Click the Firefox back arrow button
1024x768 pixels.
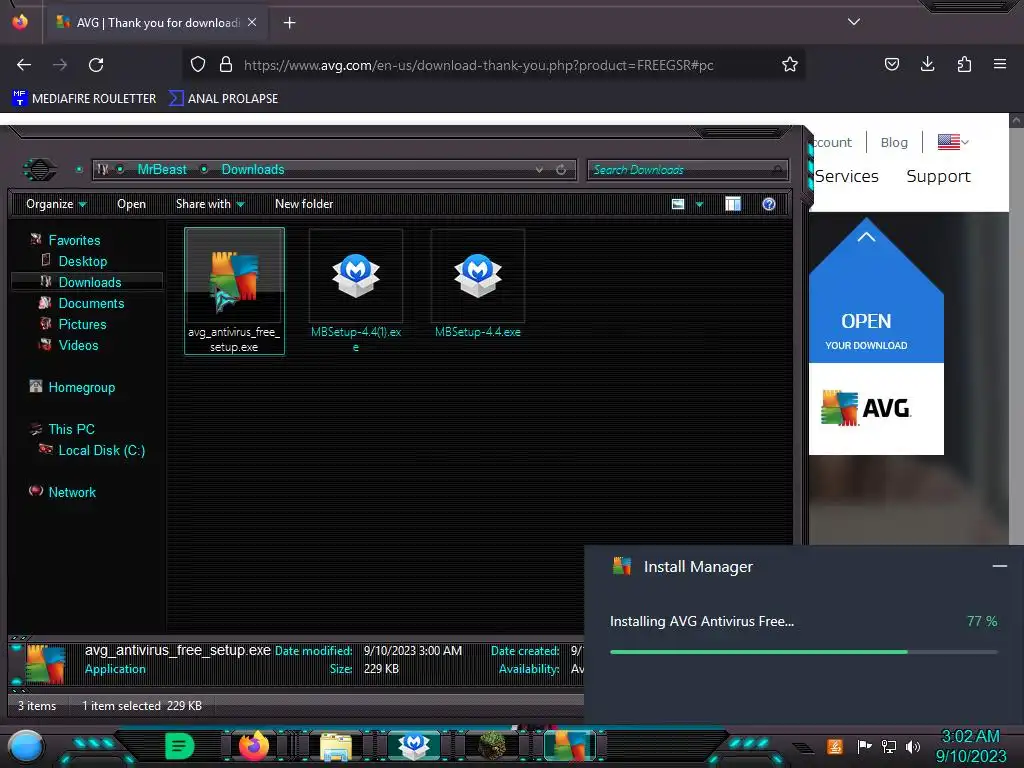coord(24,65)
